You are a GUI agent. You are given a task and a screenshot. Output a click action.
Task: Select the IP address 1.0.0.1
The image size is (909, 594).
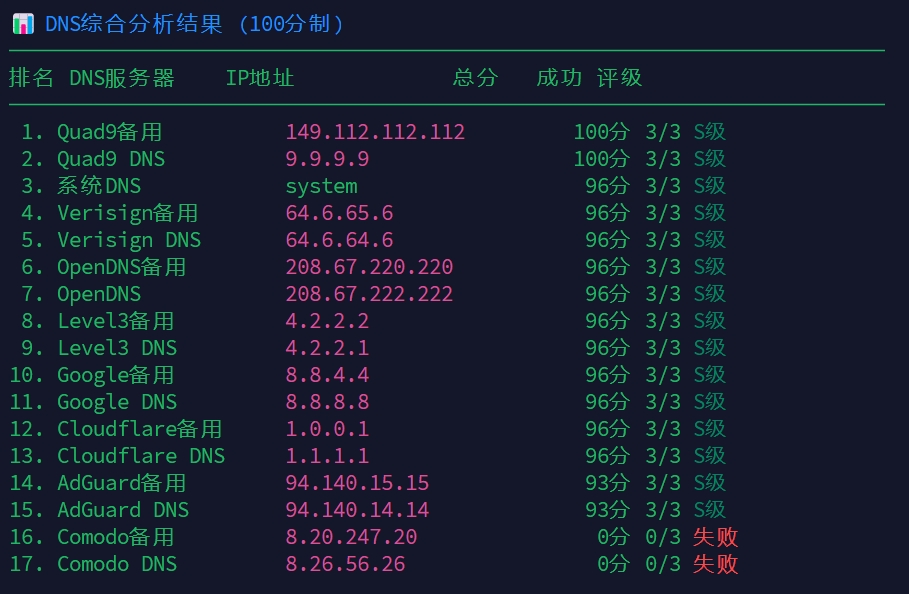coord(327,429)
